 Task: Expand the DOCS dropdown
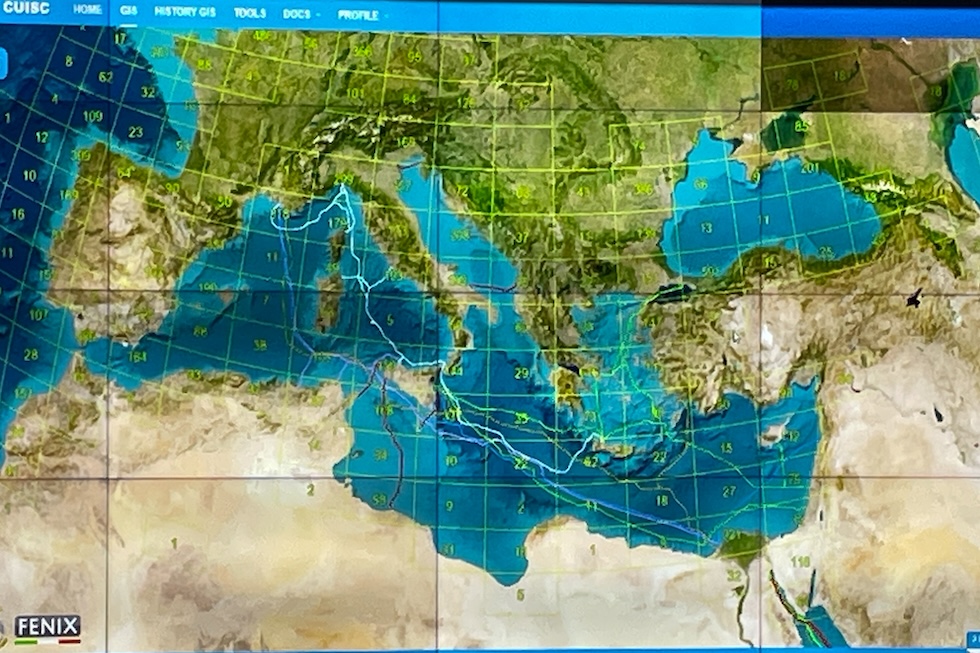(x=300, y=15)
